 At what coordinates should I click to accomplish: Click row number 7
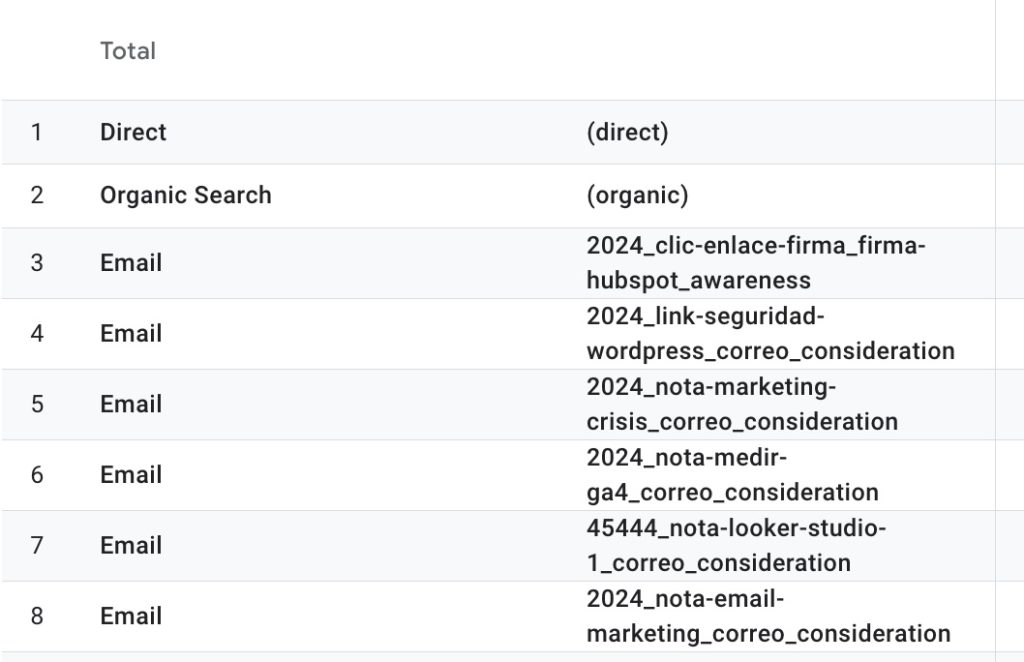[37, 545]
